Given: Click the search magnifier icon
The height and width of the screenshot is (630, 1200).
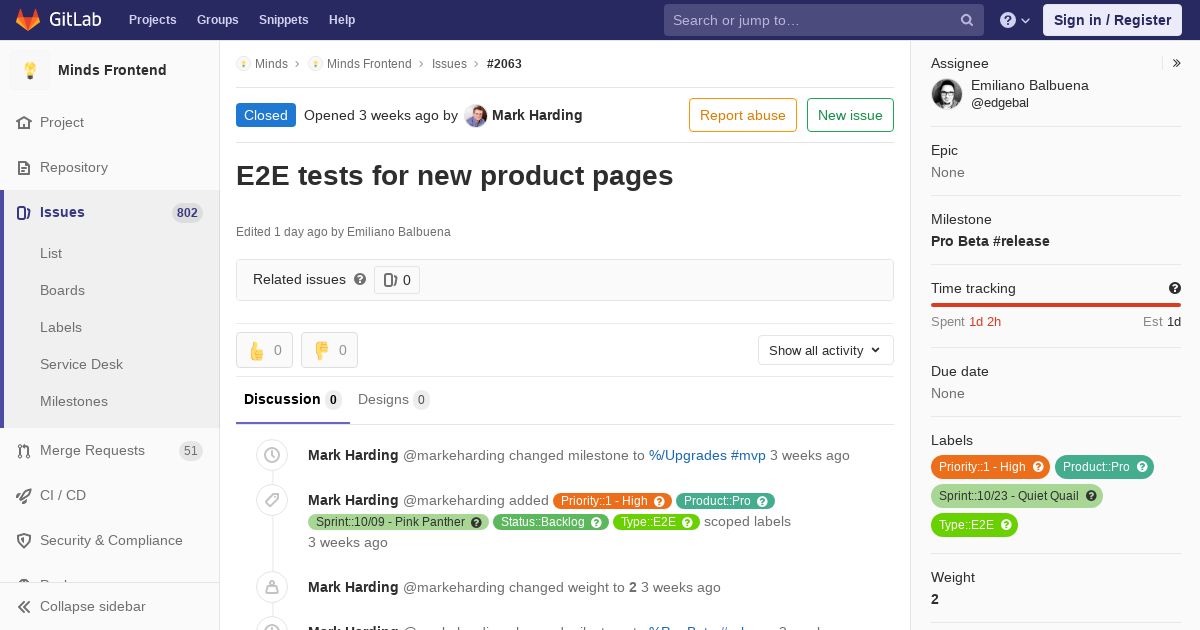Looking at the screenshot, I should tap(967, 20).
